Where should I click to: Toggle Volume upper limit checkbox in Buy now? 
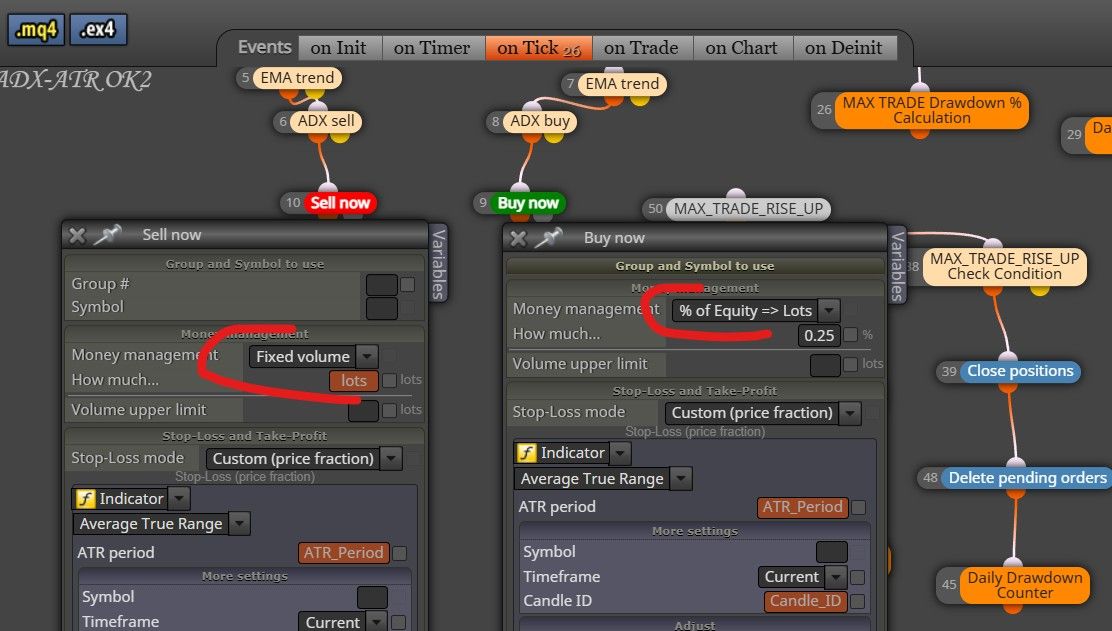click(851, 364)
